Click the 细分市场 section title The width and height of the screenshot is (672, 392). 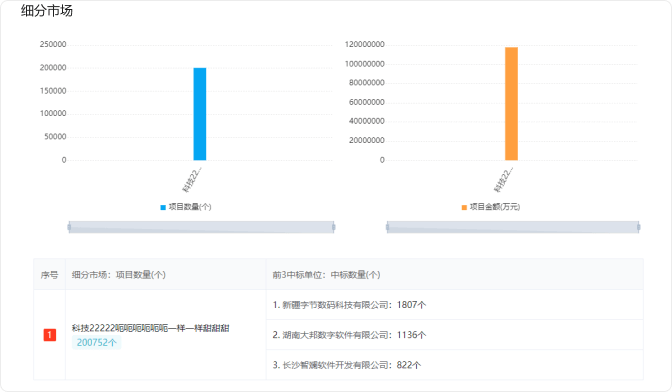click(x=47, y=11)
